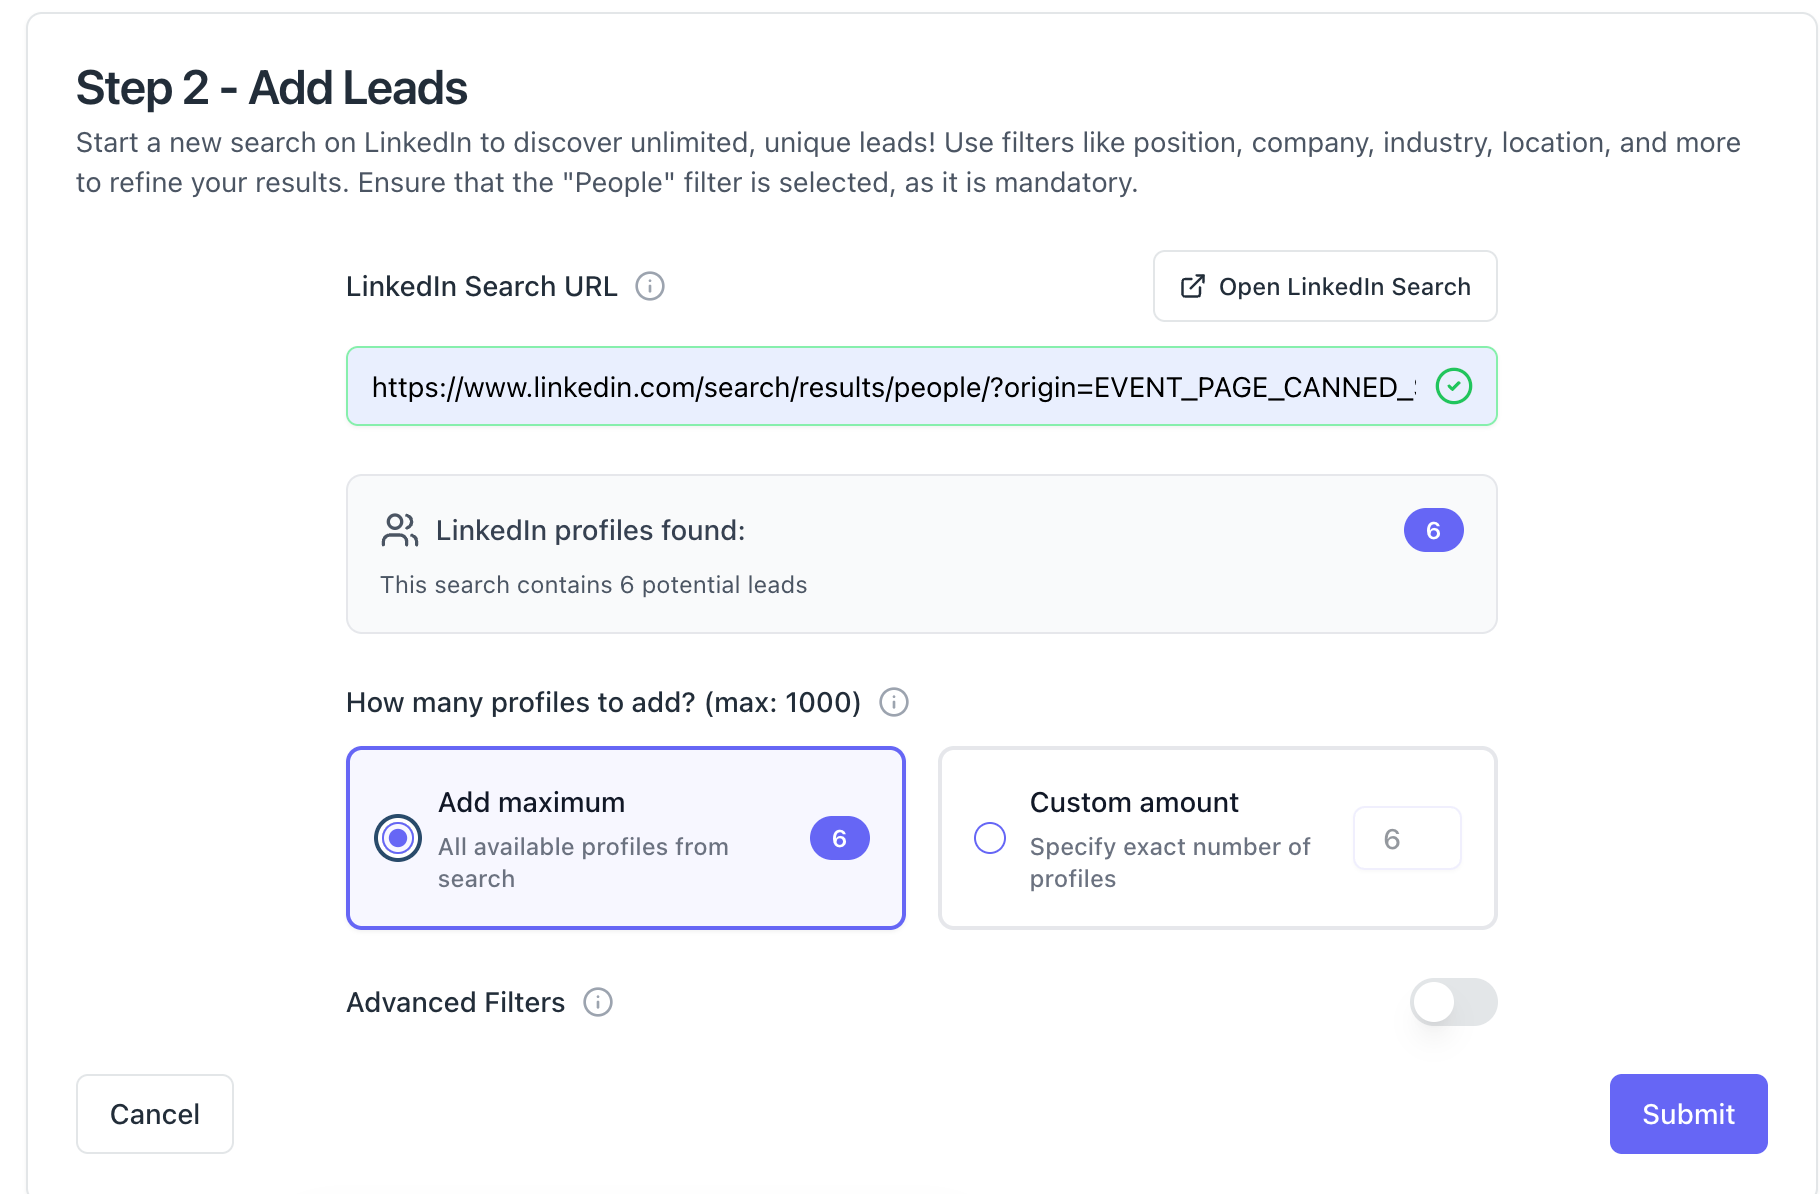The width and height of the screenshot is (1820, 1194).
Task: Select the Custom amount radio button
Action: pyautogui.click(x=990, y=838)
